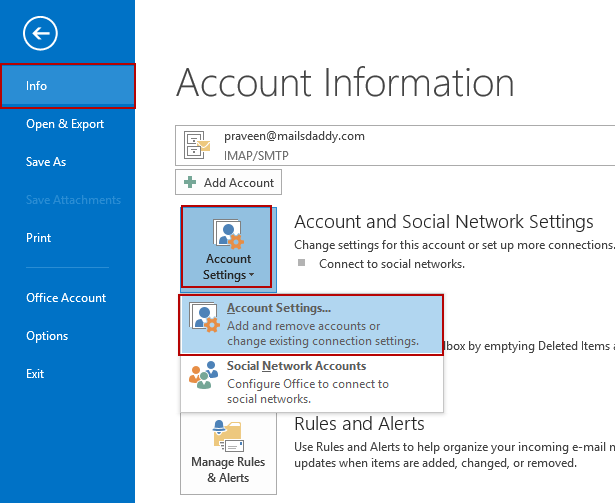The height and width of the screenshot is (503, 615).
Task: Choose Account Settings... from dropdown menu
Action: point(311,324)
